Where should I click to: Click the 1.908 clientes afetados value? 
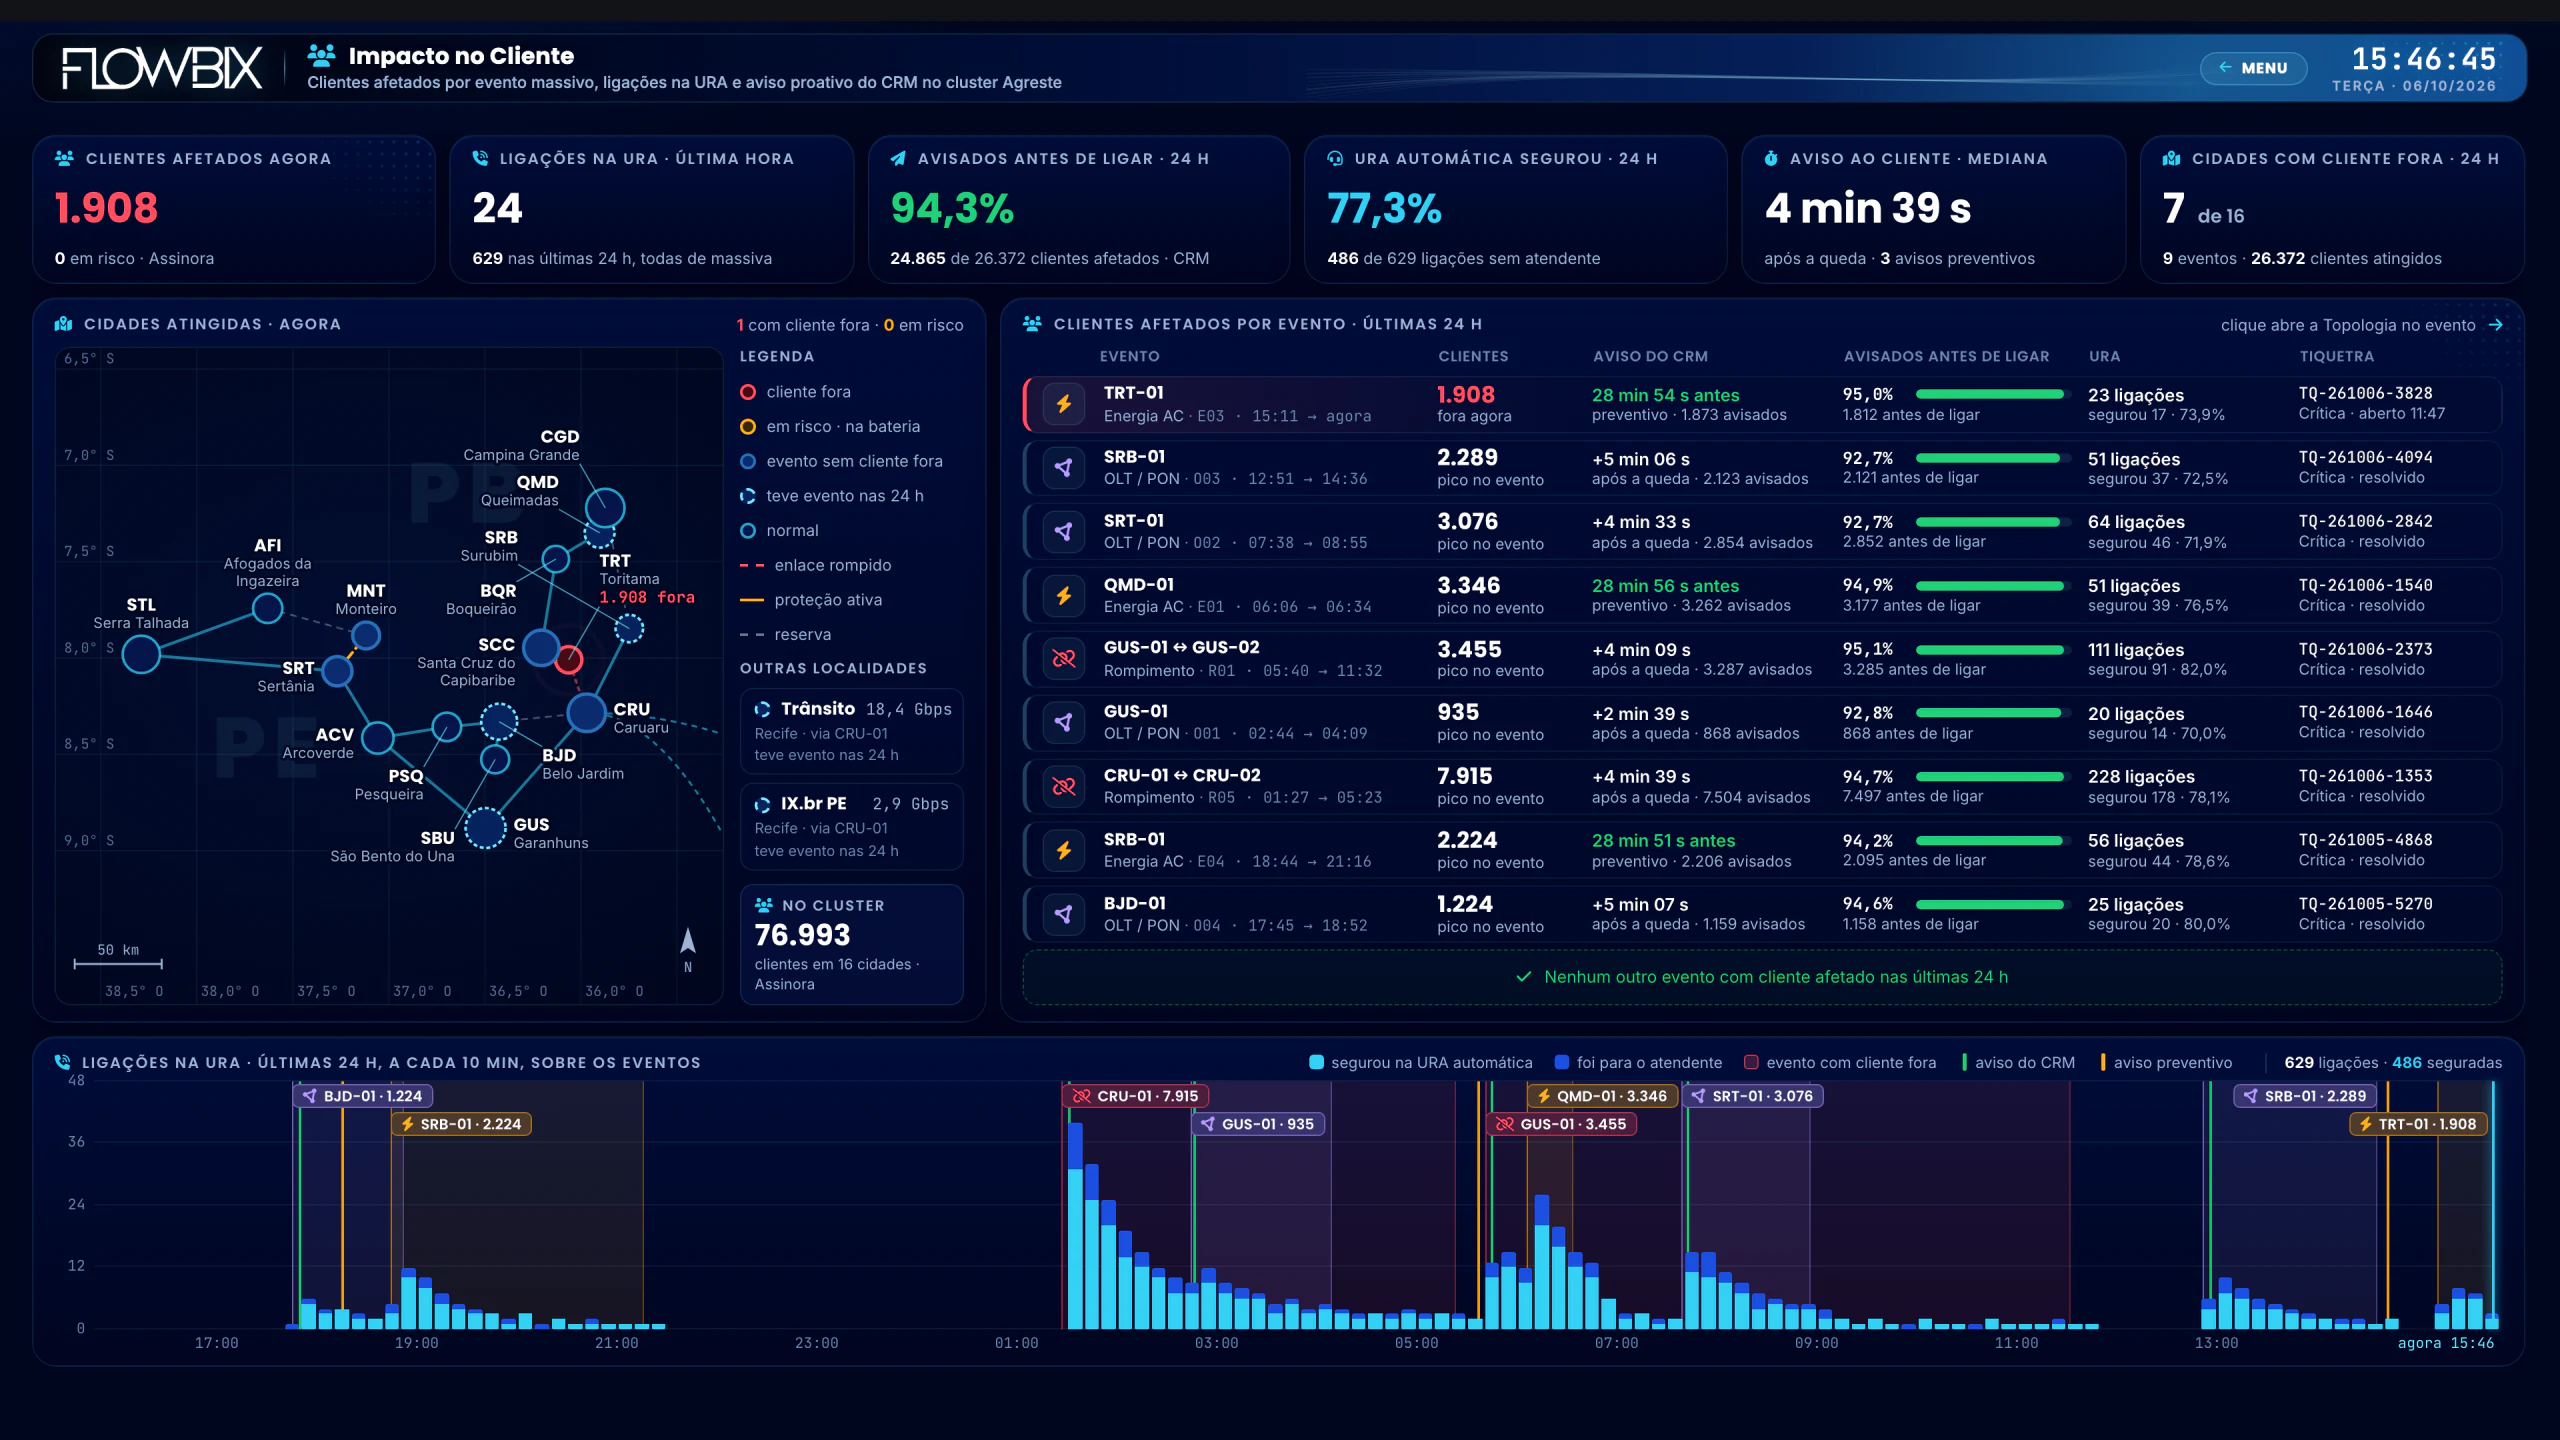(x=106, y=208)
